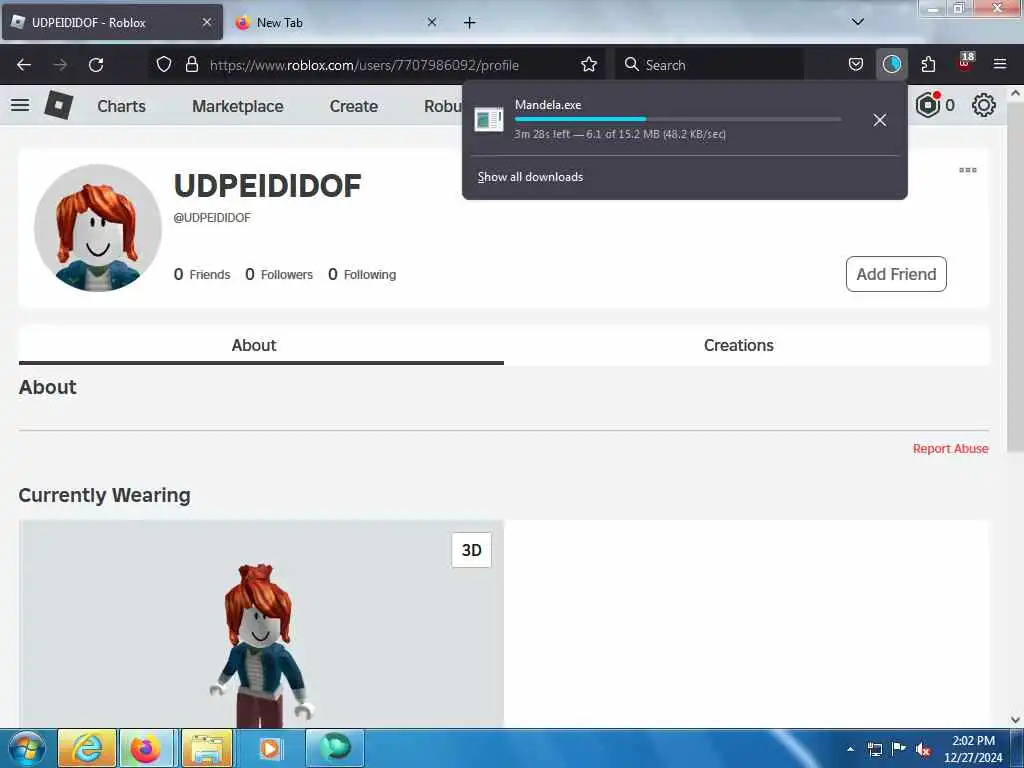Select the UDPEIDIDOF - Roblox browser tab

point(112,22)
